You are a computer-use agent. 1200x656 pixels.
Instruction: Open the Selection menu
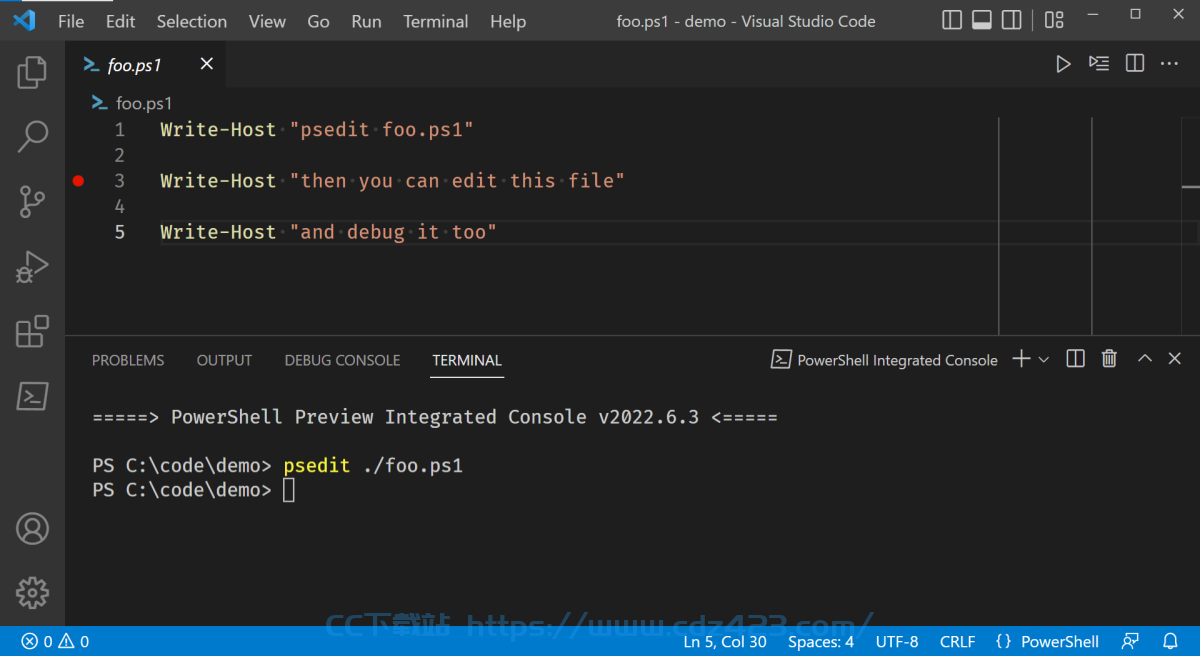[x=192, y=21]
